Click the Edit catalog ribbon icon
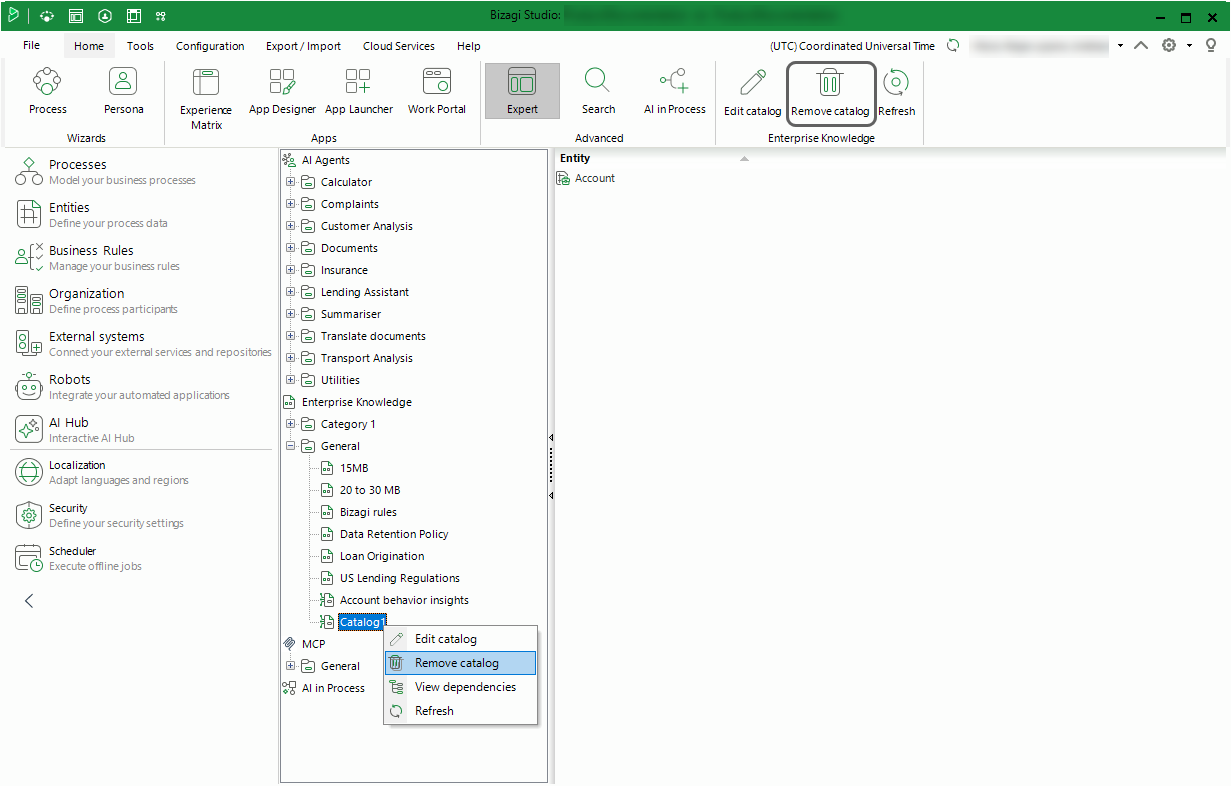The image size is (1231, 786). pos(752,92)
